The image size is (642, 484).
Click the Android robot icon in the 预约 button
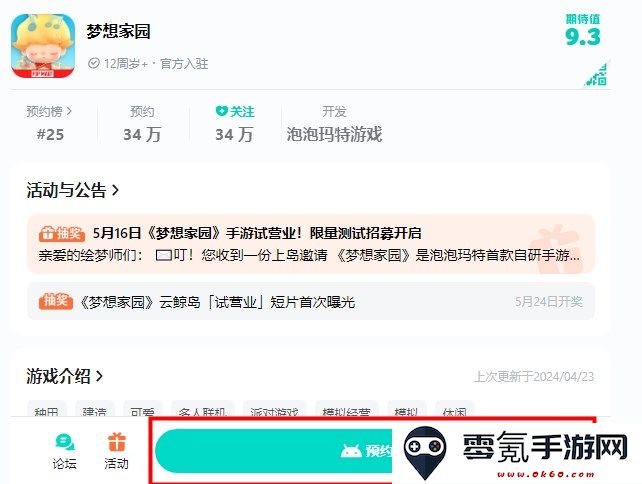350,451
